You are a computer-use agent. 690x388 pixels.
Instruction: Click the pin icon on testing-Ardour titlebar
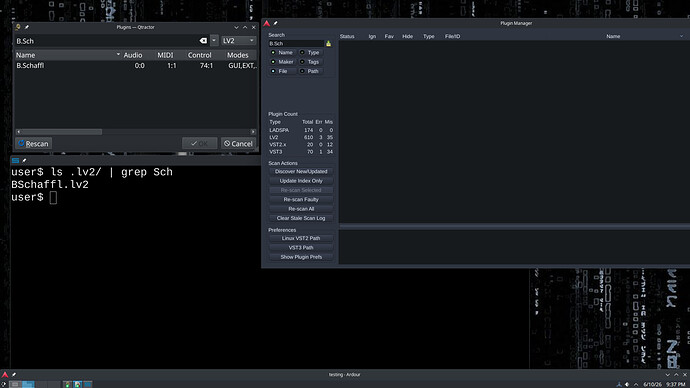[14, 375]
